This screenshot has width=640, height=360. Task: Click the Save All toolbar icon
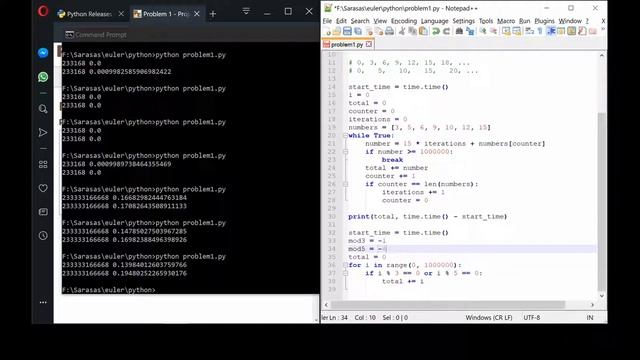(358, 31)
